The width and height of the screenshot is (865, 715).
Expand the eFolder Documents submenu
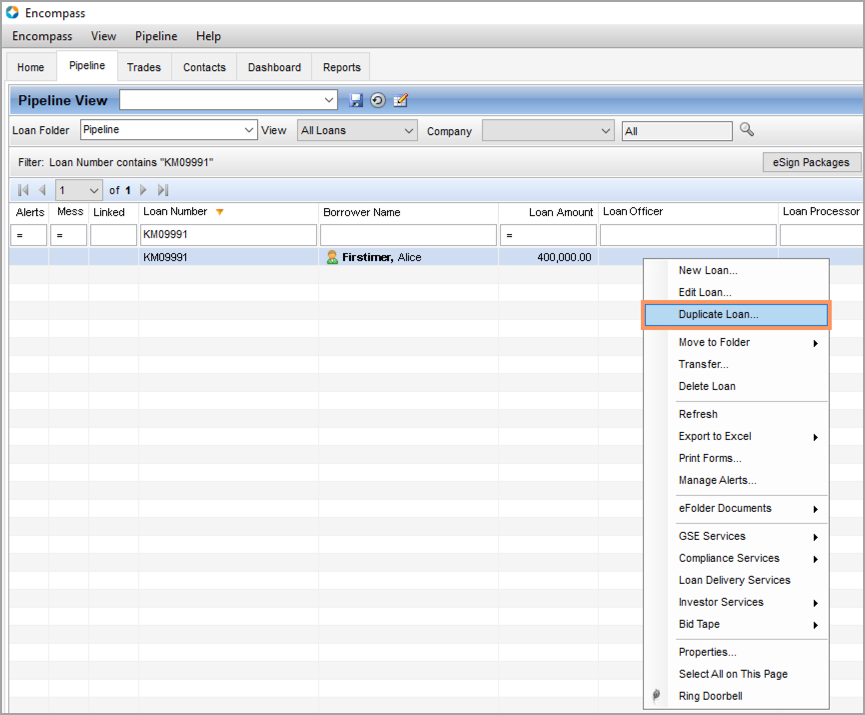click(x=815, y=509)
